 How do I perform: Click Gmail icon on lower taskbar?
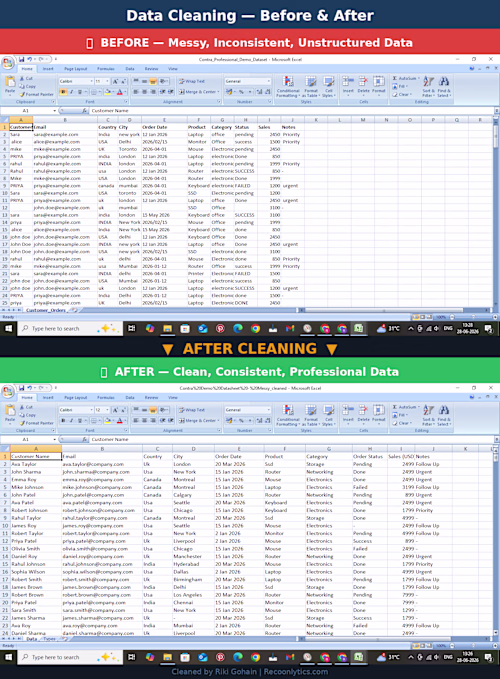(x=290, y=657)
